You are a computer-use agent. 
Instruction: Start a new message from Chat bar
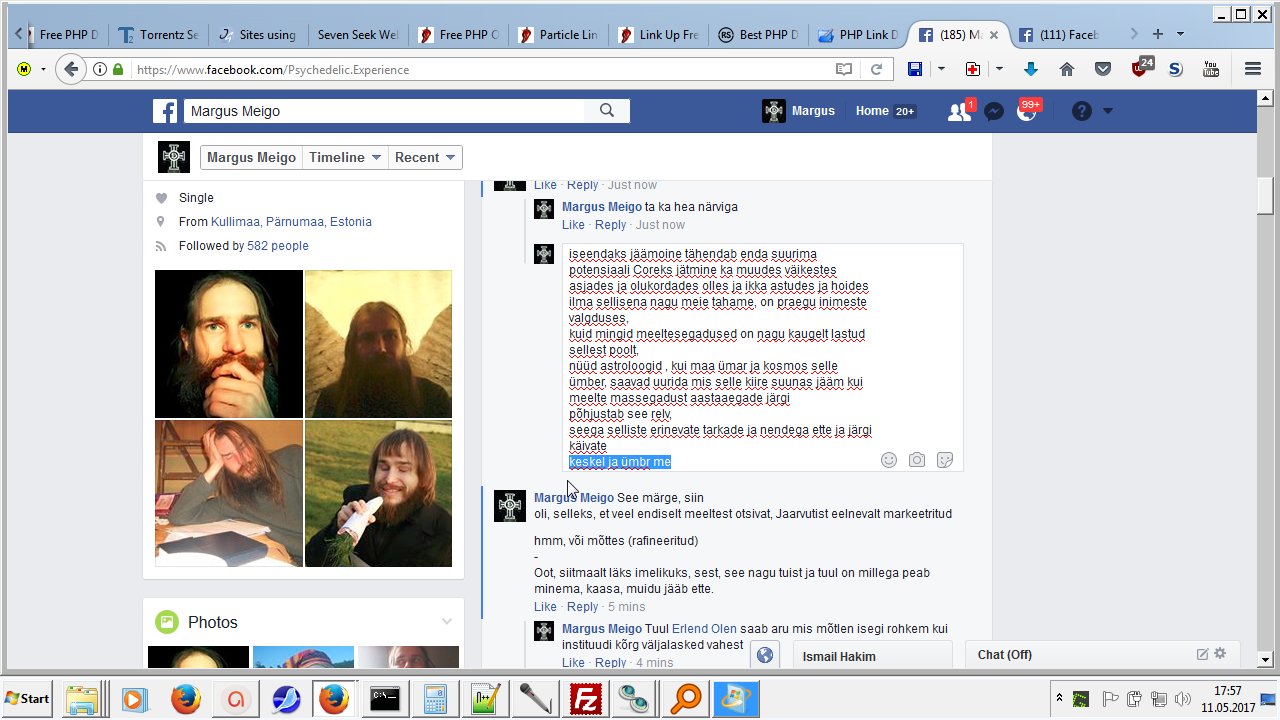pos(1203,654)
